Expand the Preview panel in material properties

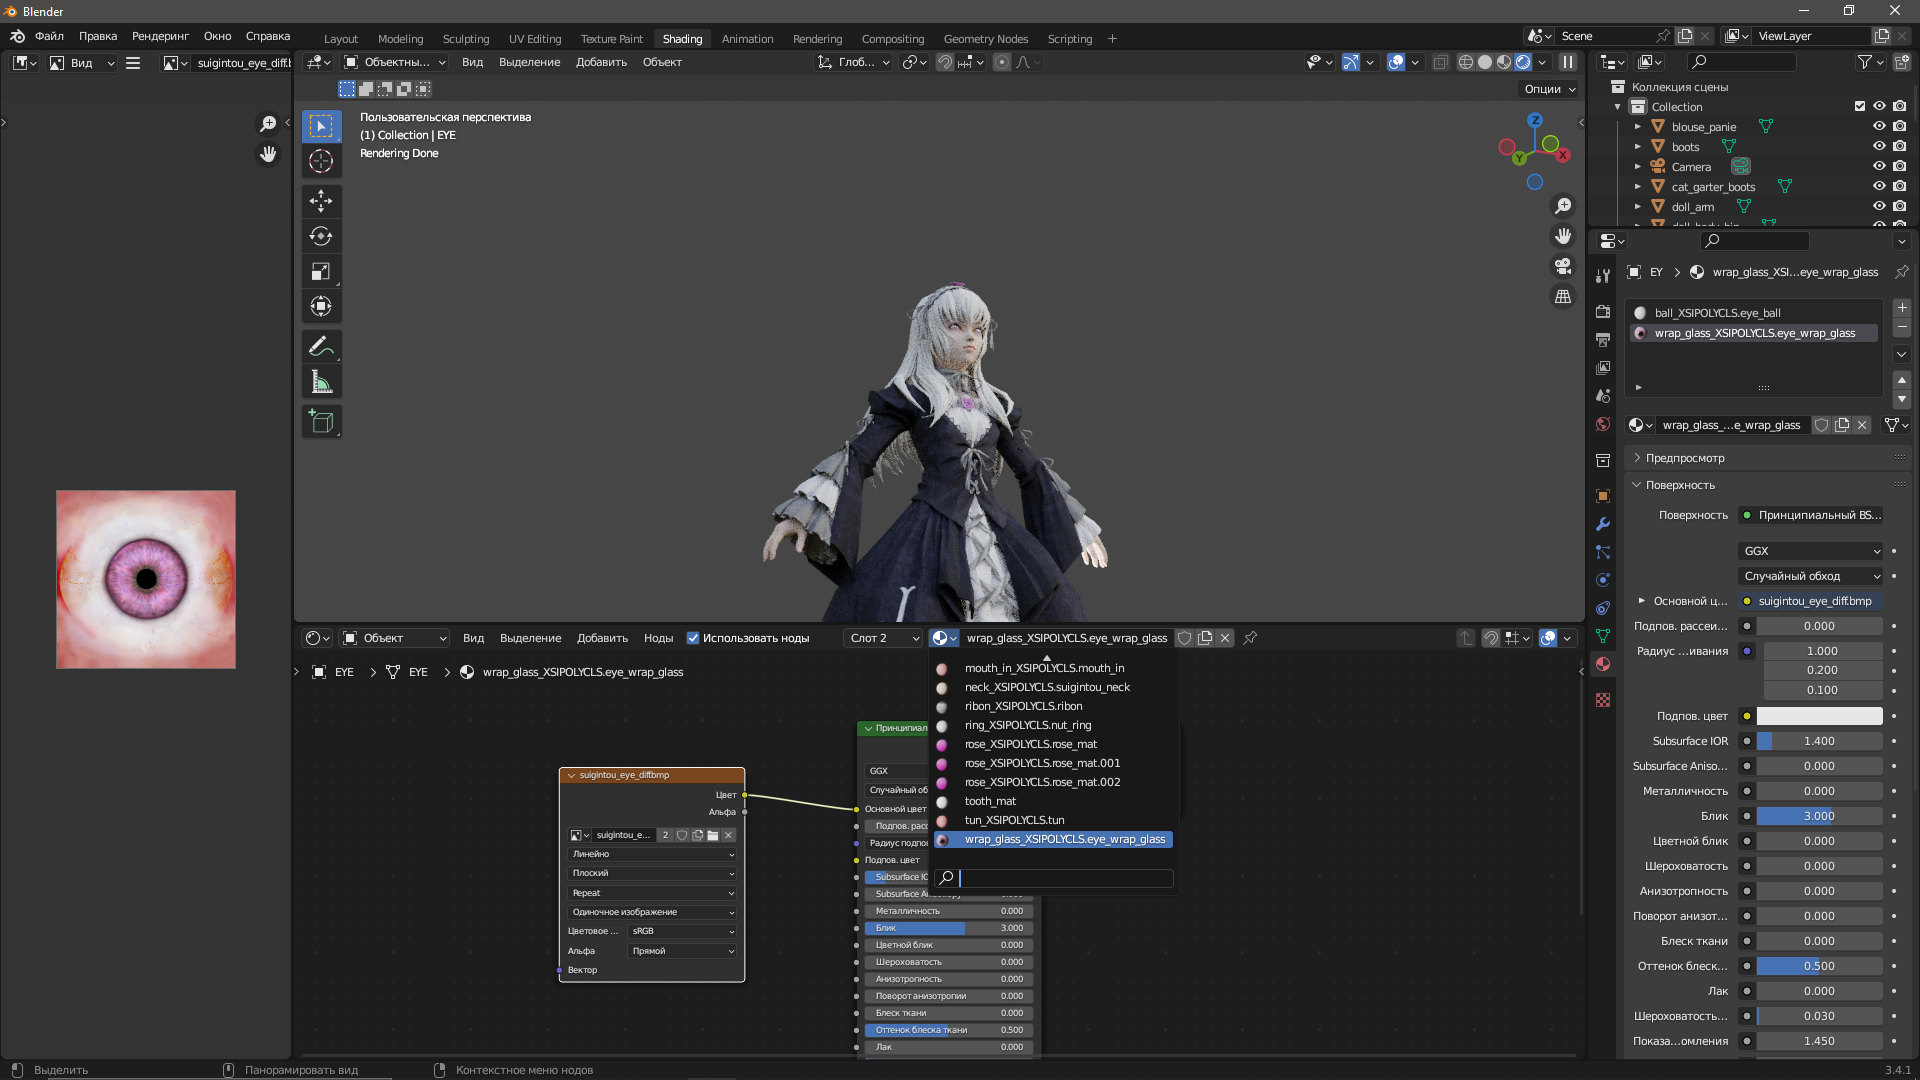pyautogui.click(x=1685, y=458)
